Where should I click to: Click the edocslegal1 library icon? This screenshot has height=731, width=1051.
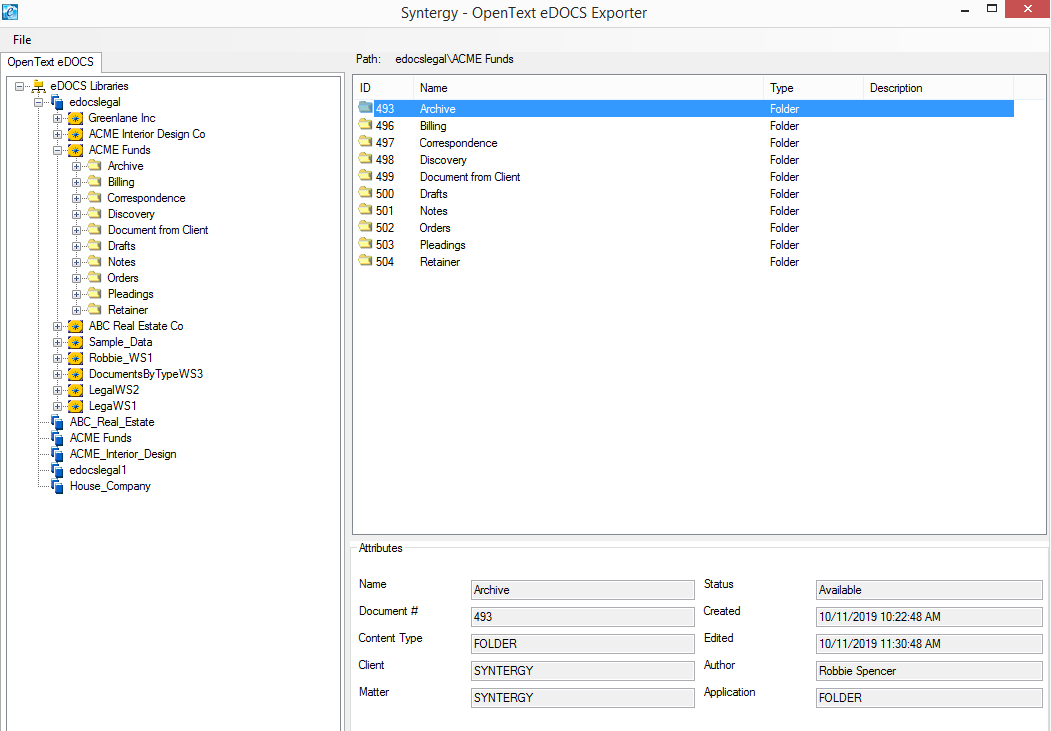[58, 471]
